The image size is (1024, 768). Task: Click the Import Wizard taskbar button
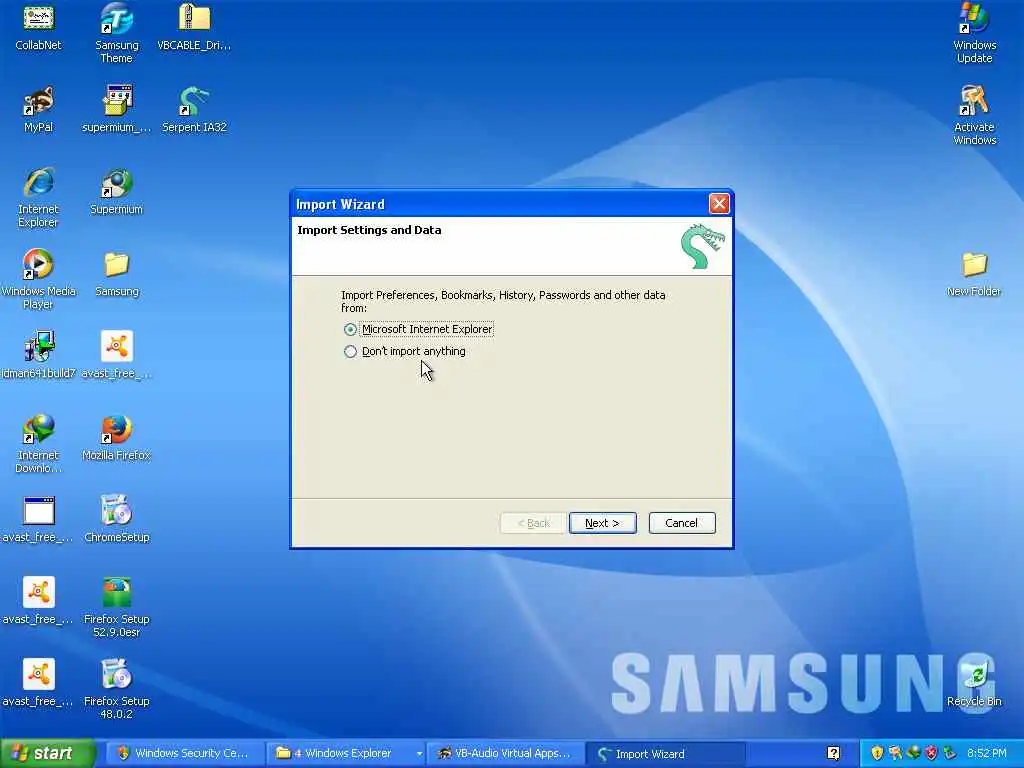pos(665,754)
